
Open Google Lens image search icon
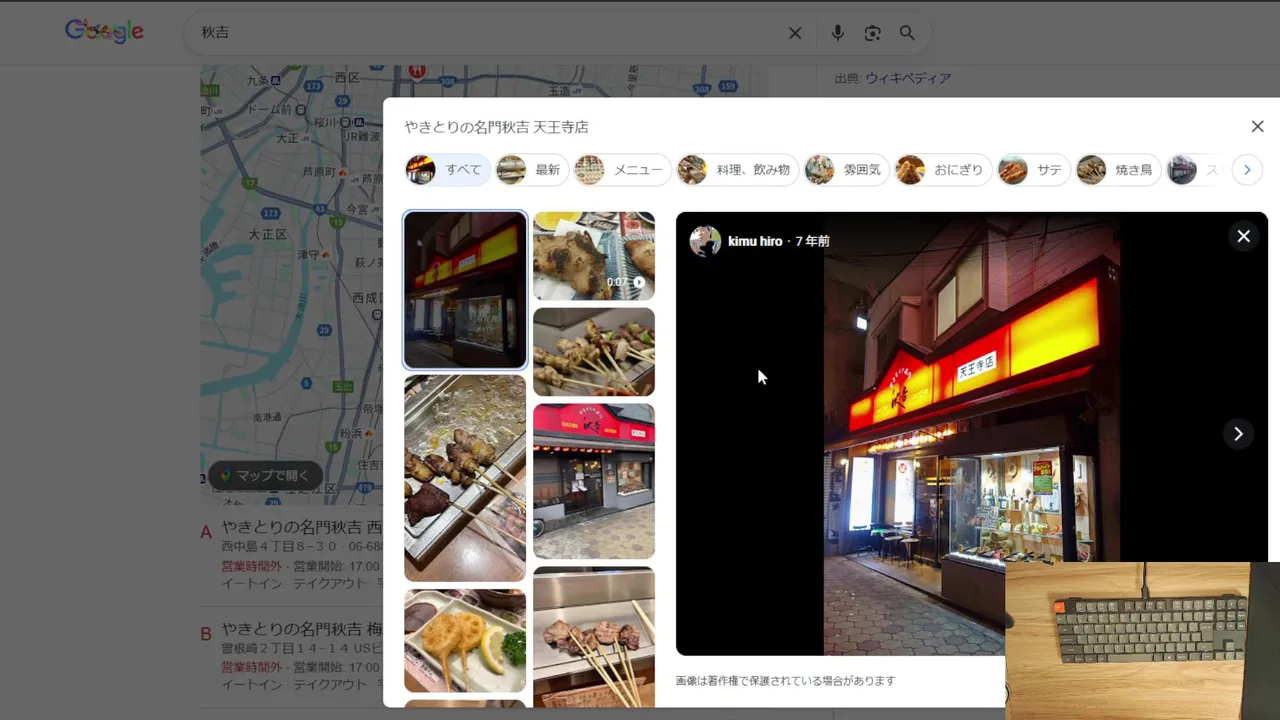click(873, 33)
